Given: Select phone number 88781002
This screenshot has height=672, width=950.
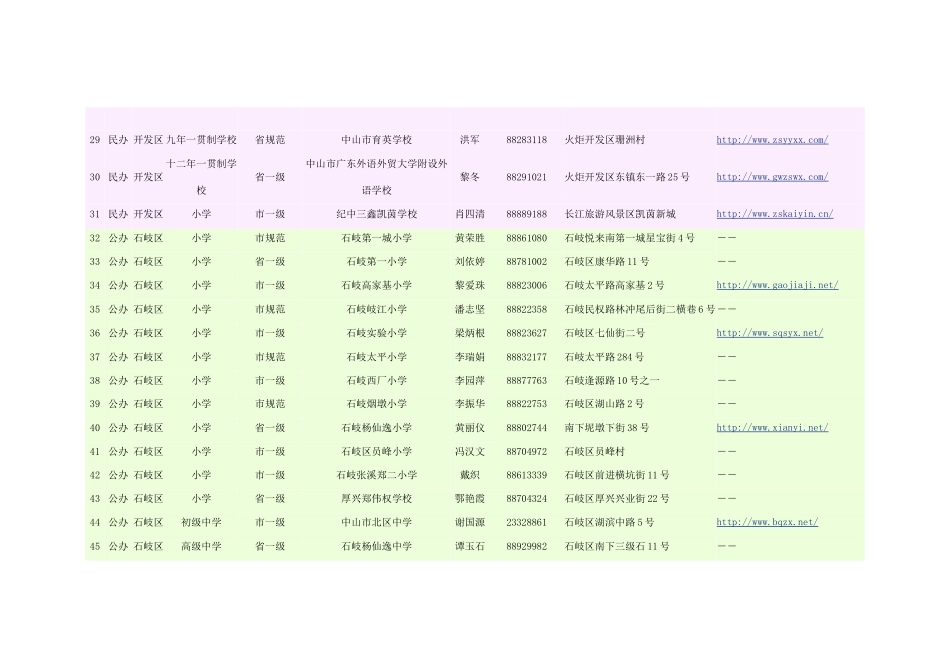Looking at the screenshot, I should 526,262.
